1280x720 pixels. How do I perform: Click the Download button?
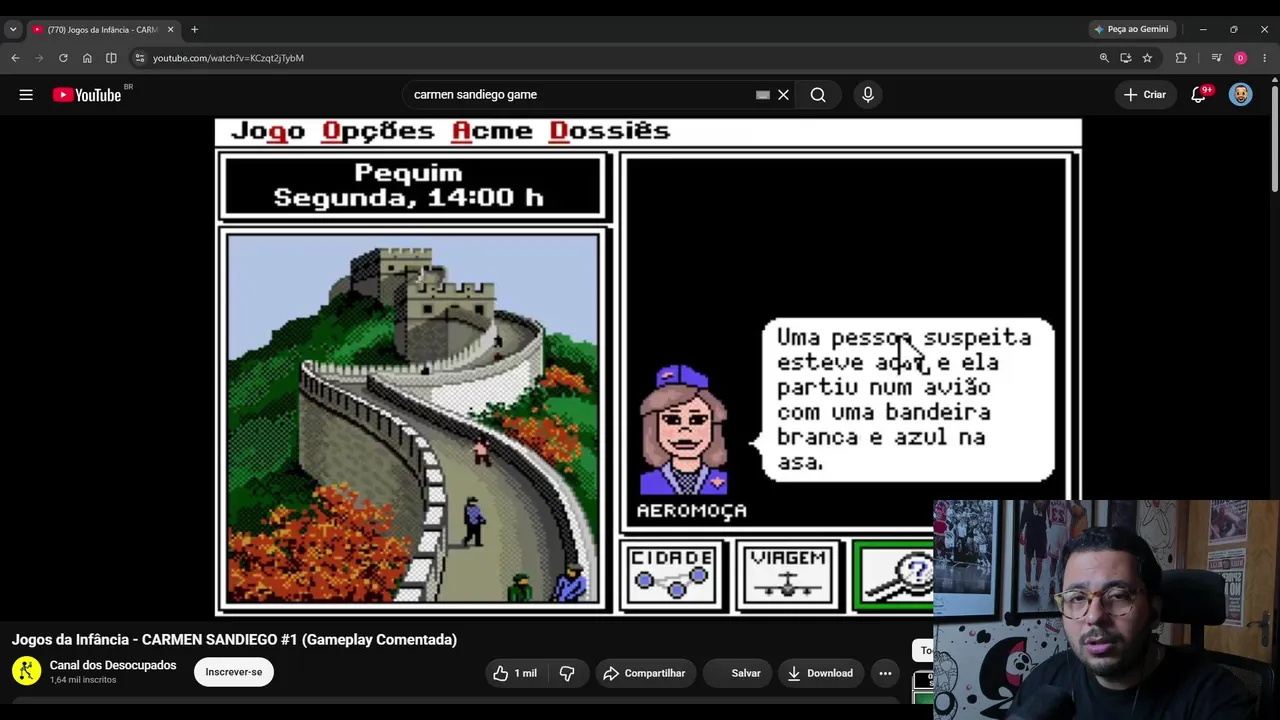tap(820, 674)
